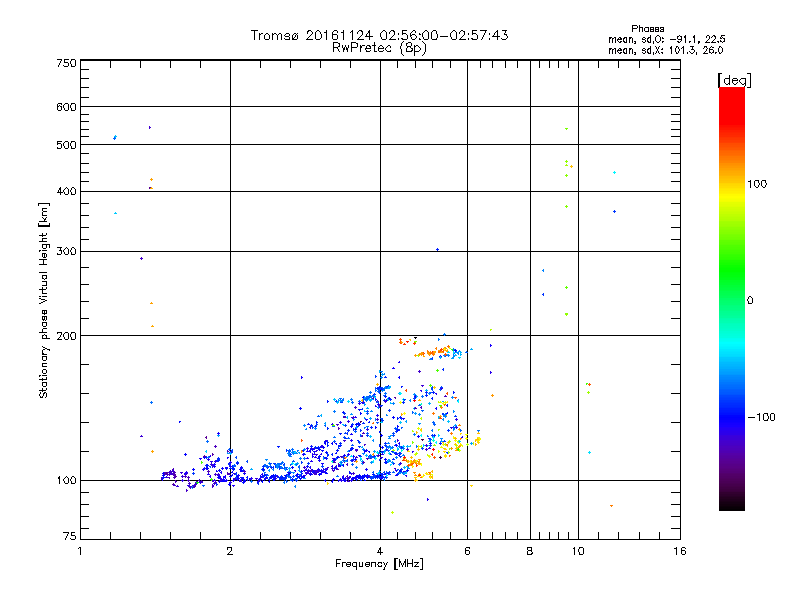The image size is (800, 600).
Task: Select the 'mean, sd,X: 101.3, 26.0' line
Action: 665,50
